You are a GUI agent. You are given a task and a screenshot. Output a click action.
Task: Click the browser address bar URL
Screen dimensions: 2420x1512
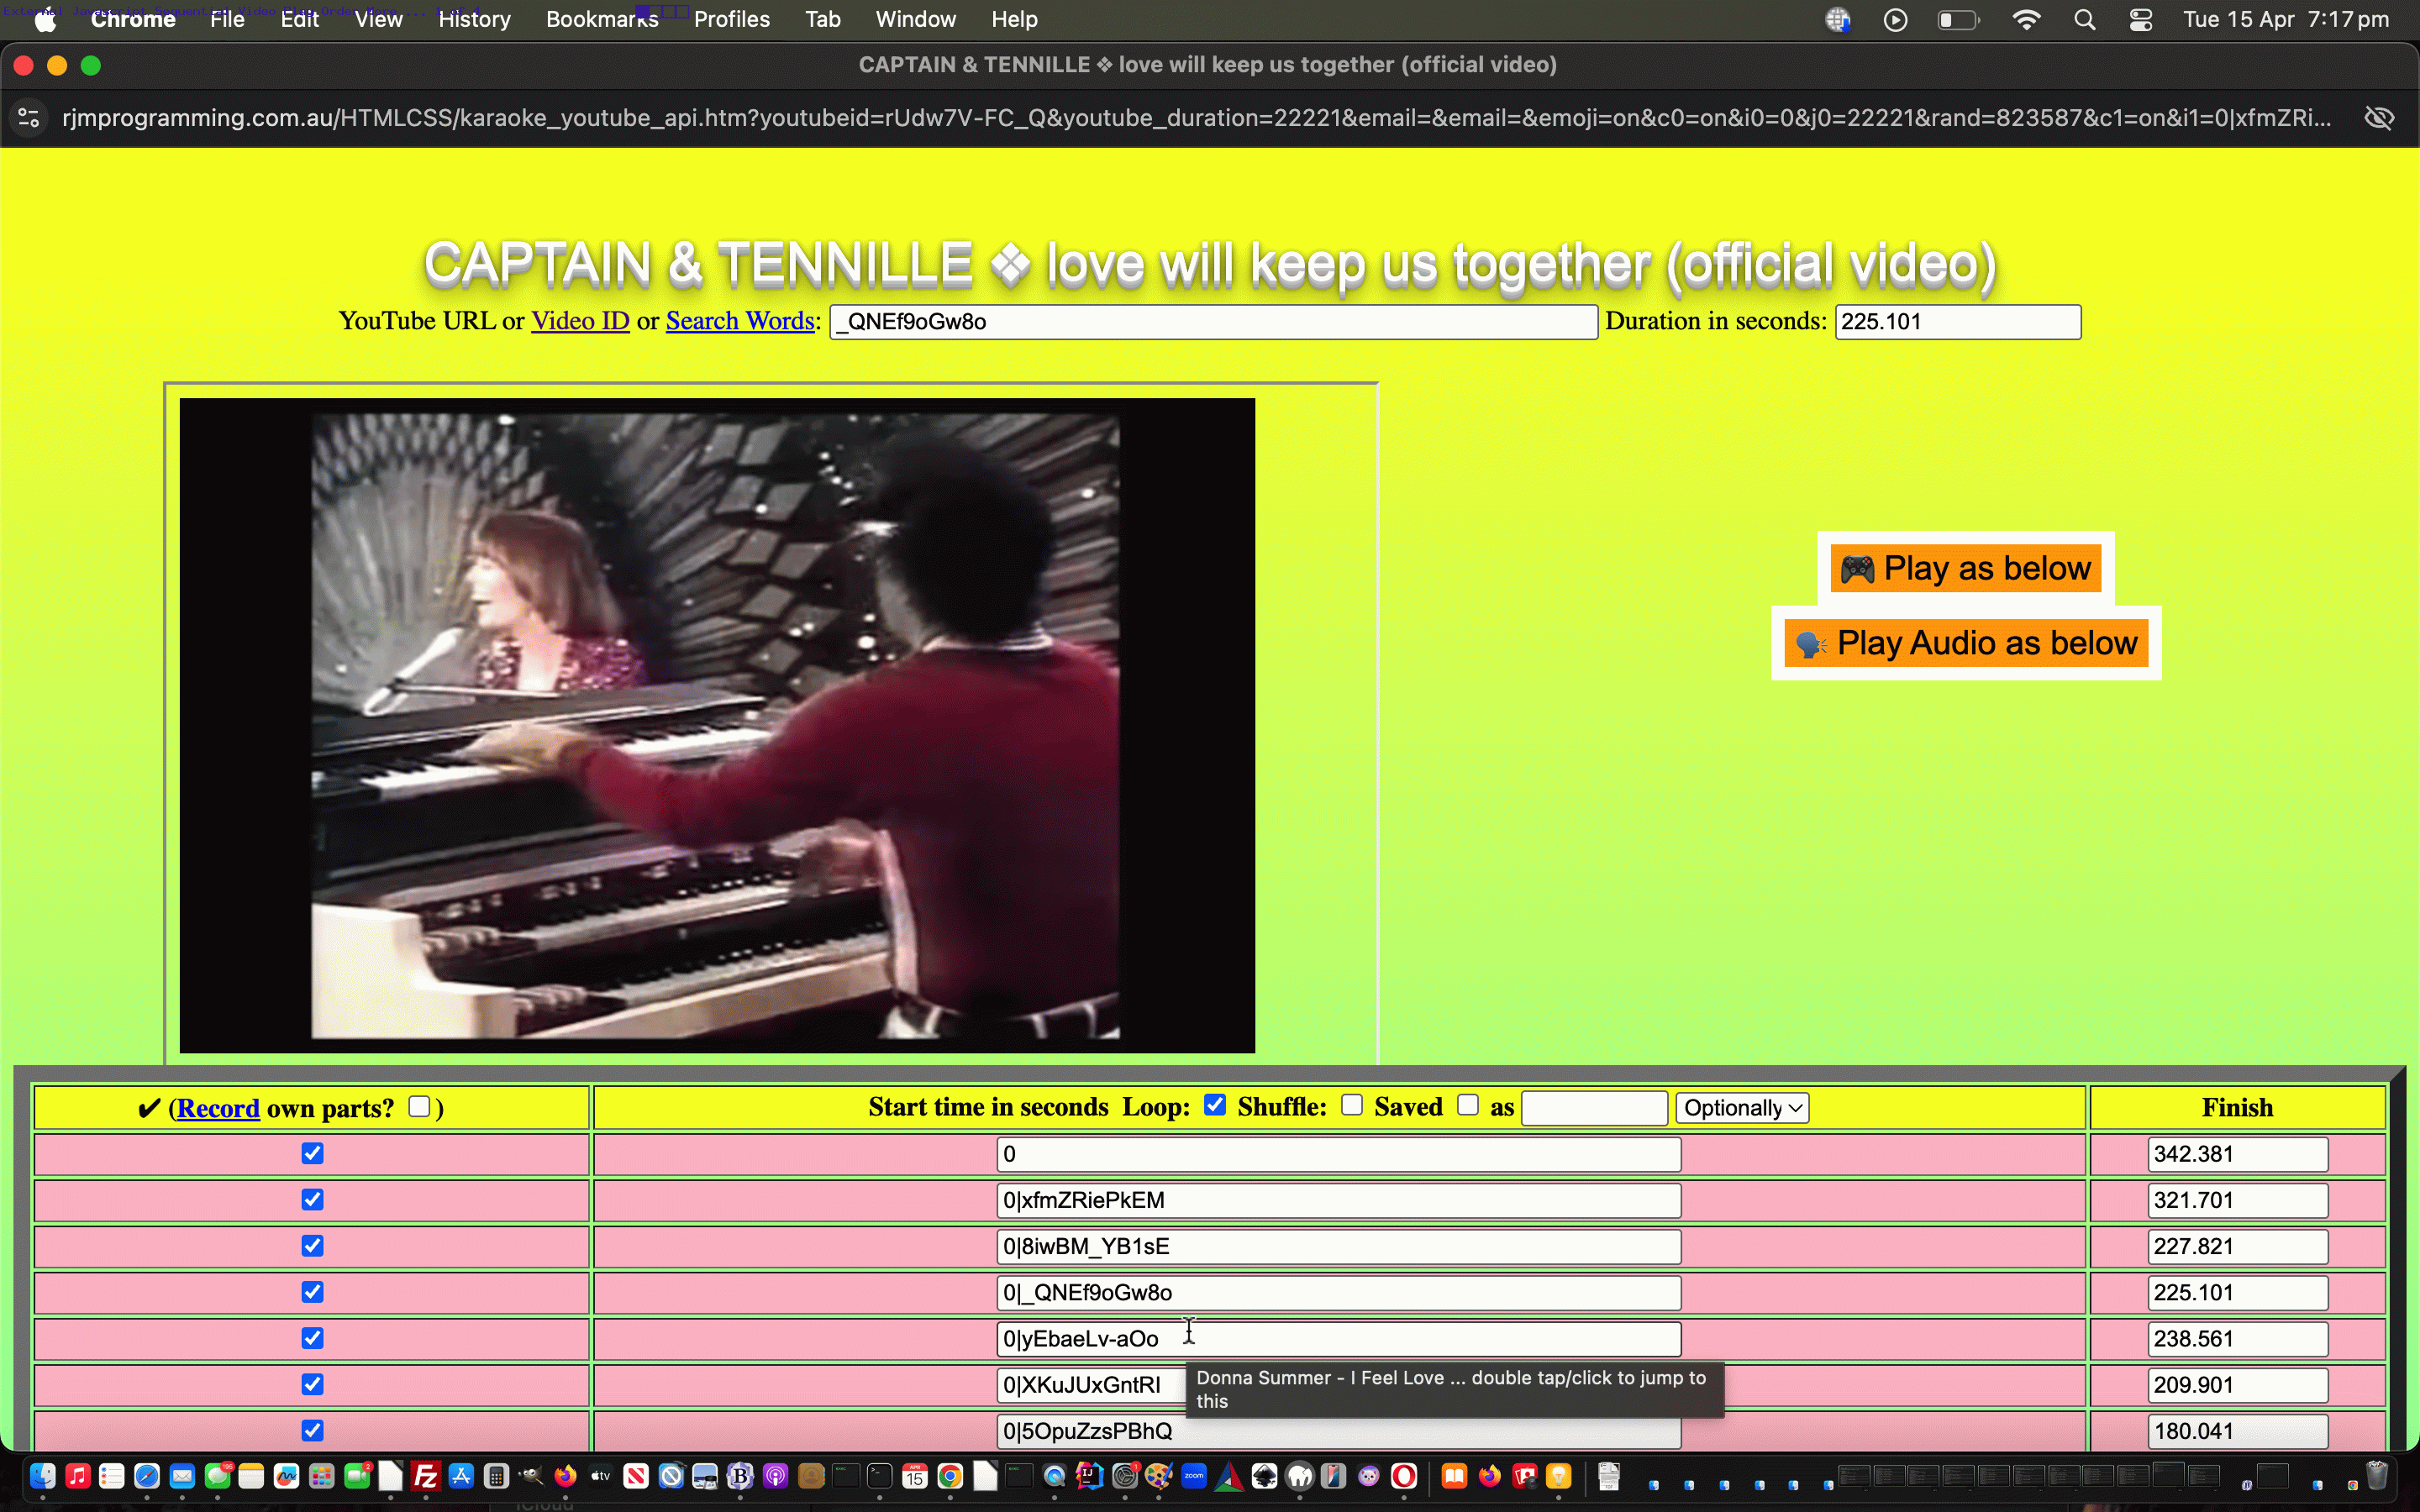(x=1196, y=118)
